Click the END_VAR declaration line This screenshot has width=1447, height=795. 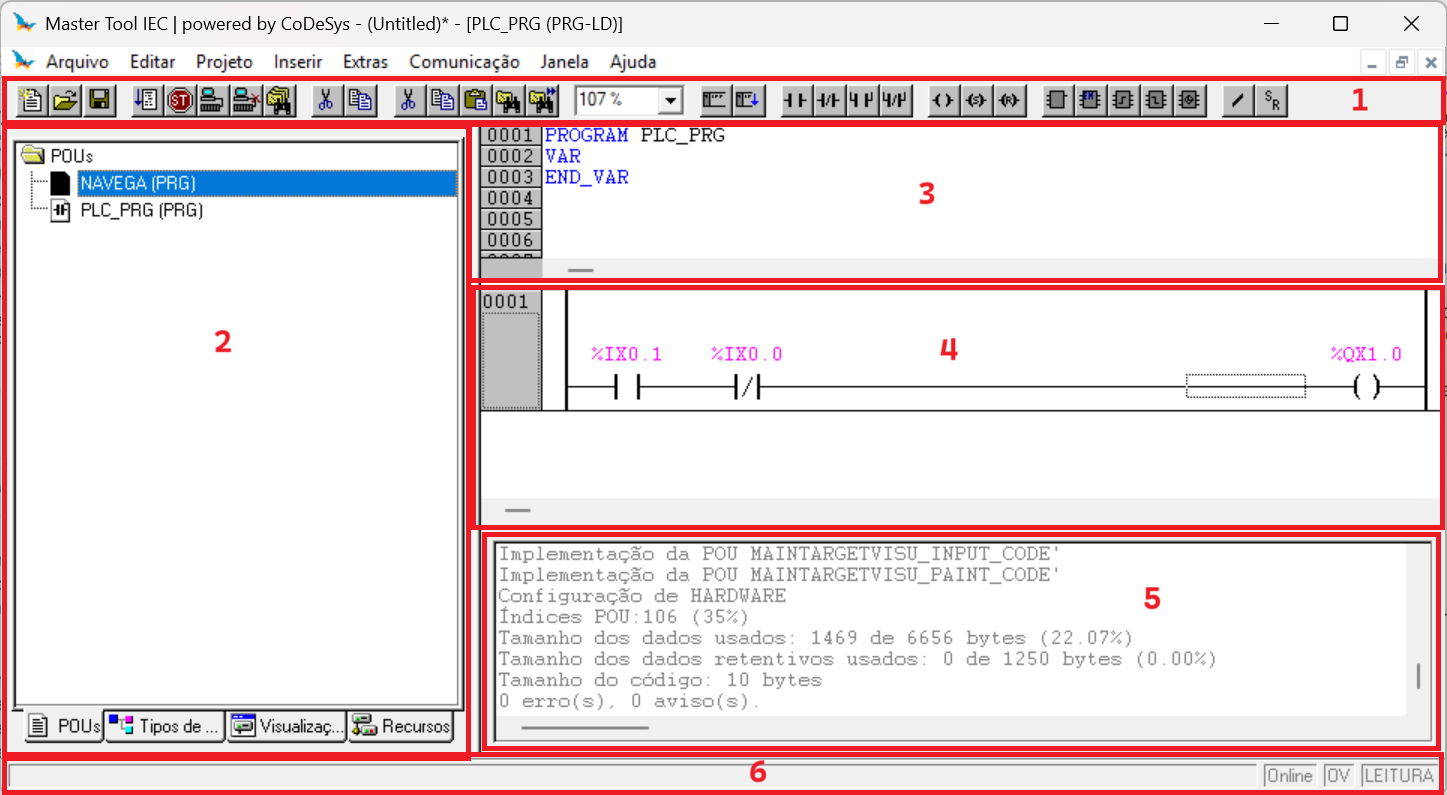click(587, 177)
